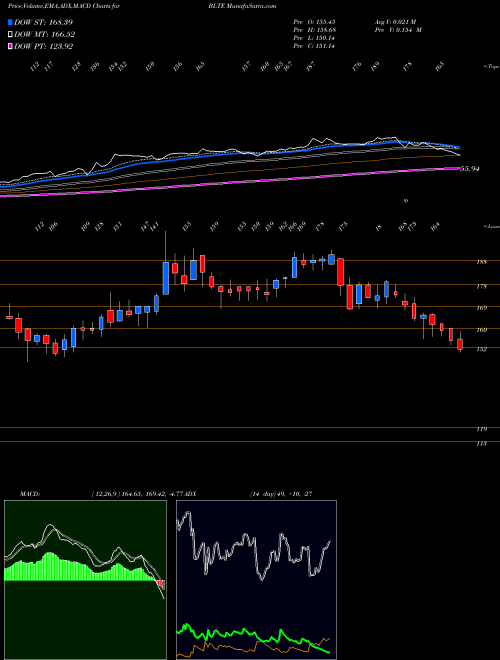Click the Pre L: 150.14 value
Image resolution: width=500 pixels, height=660 pixels.
(x=314, y=38)
